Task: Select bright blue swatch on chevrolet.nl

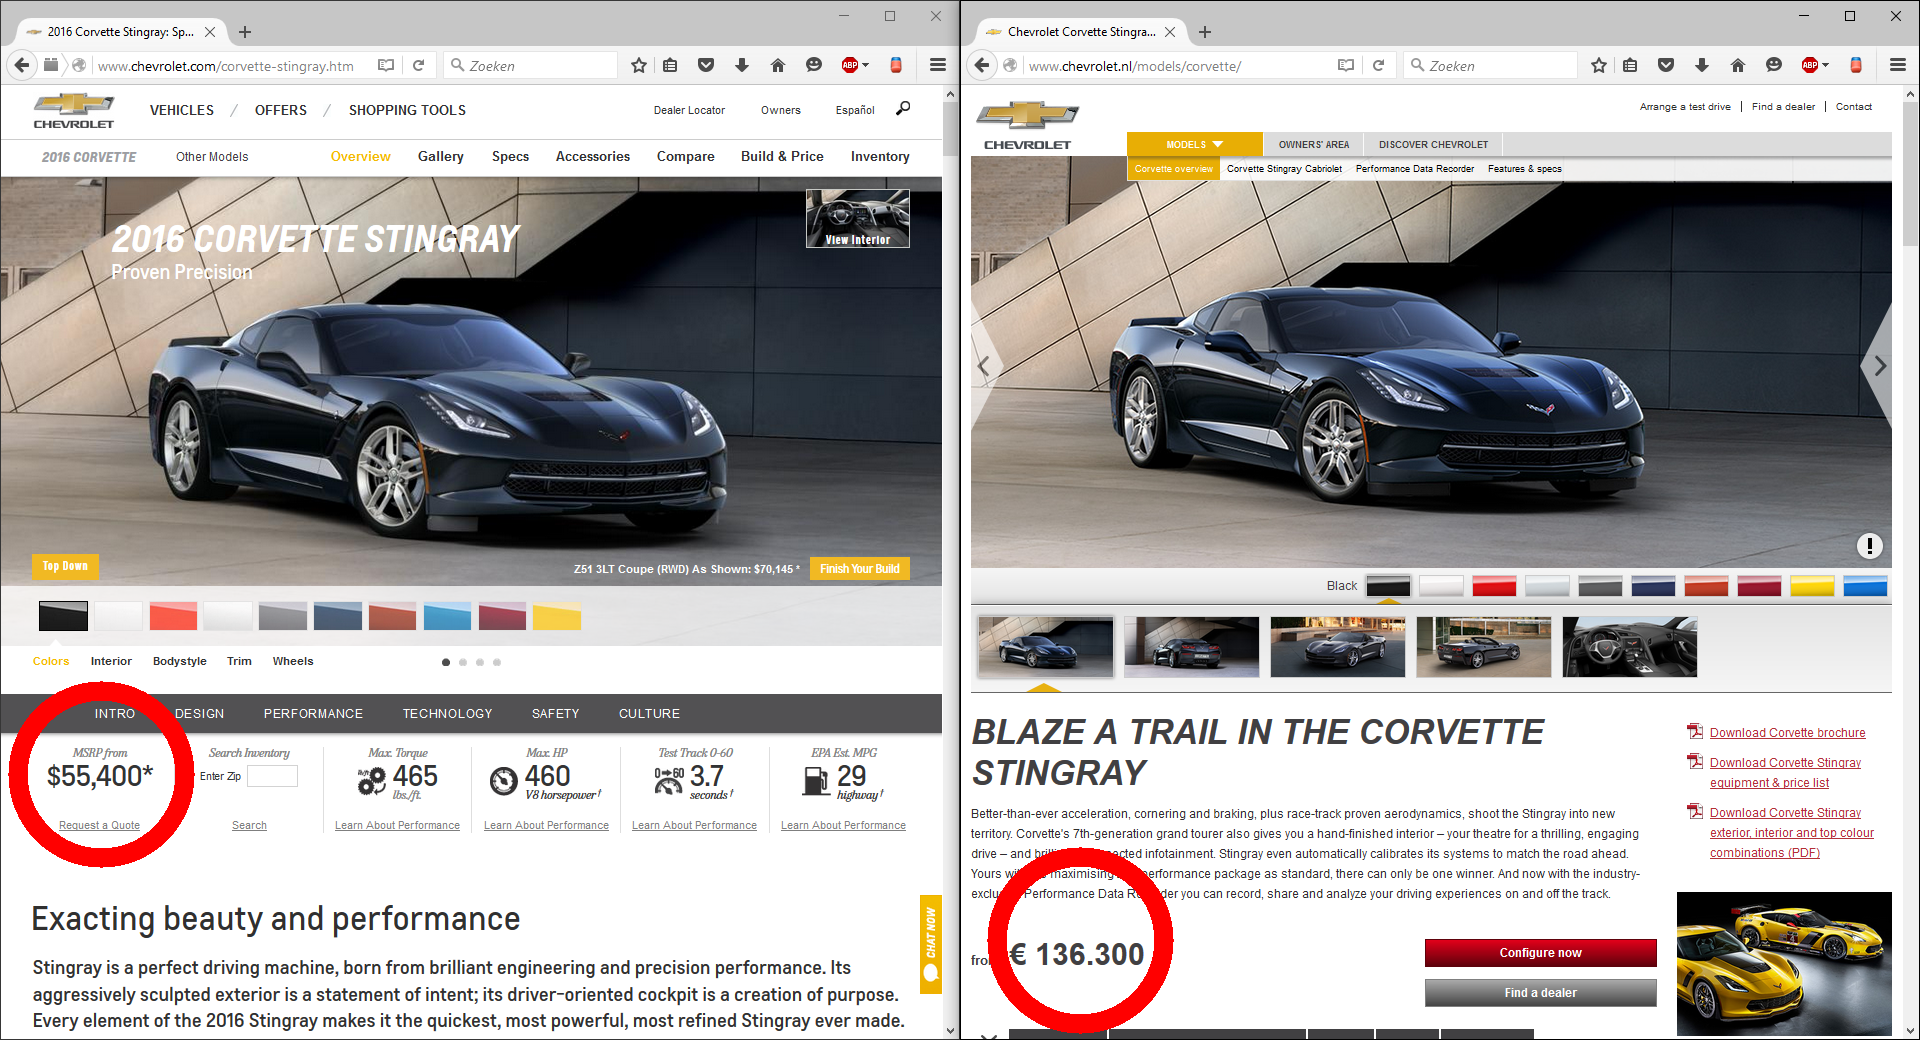Action: coord(1865,586)
